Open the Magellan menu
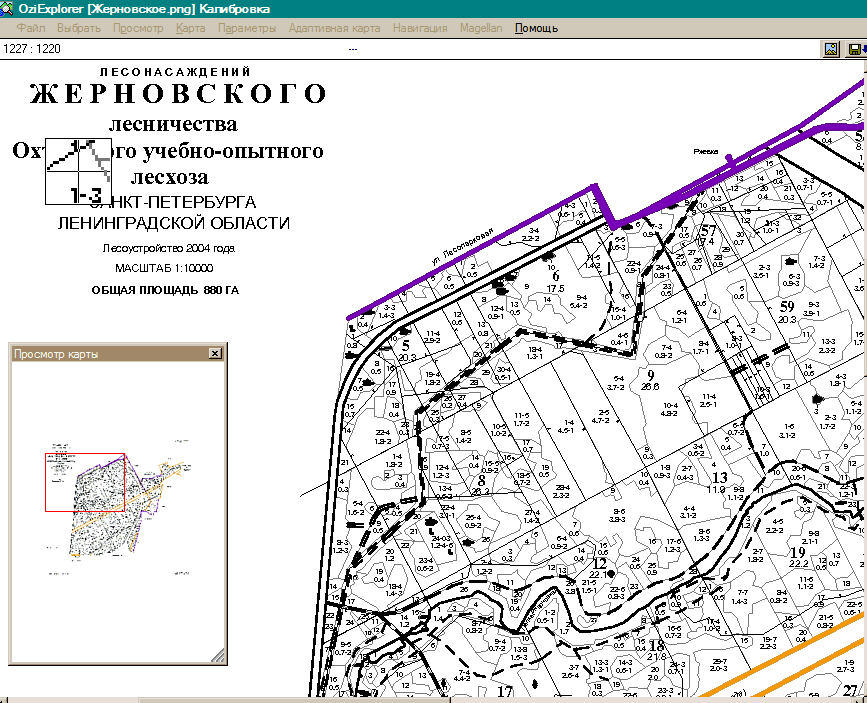This screenshot has height=703, width=867. (x=481, y=28)
